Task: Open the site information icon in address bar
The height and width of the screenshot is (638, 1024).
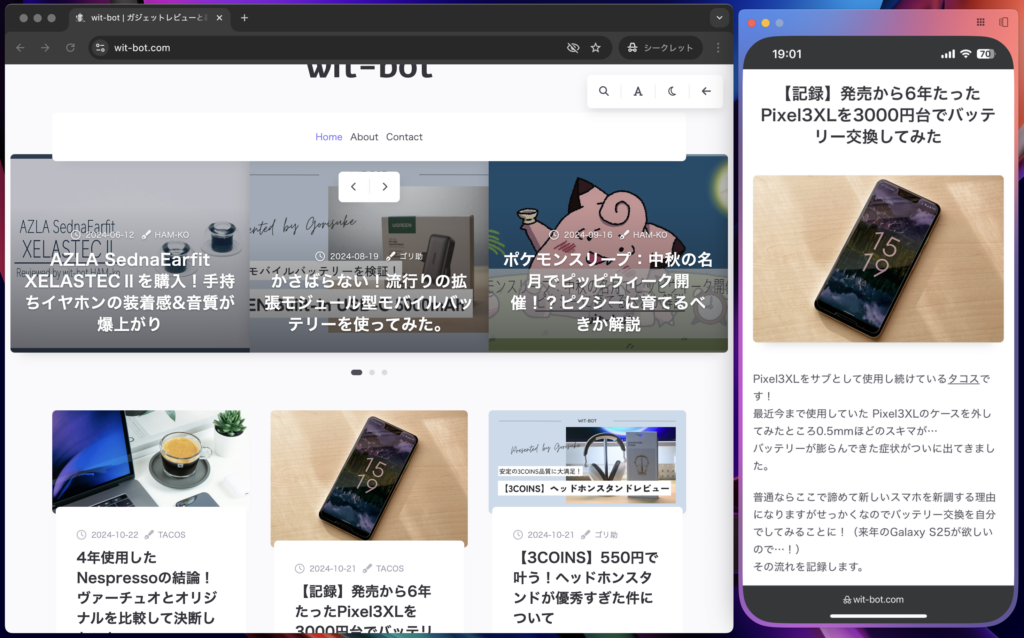Action: coord(100,47)
